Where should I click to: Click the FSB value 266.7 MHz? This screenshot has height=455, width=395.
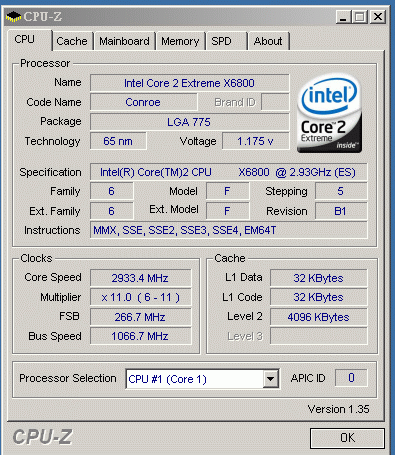(x=140, y=317)
